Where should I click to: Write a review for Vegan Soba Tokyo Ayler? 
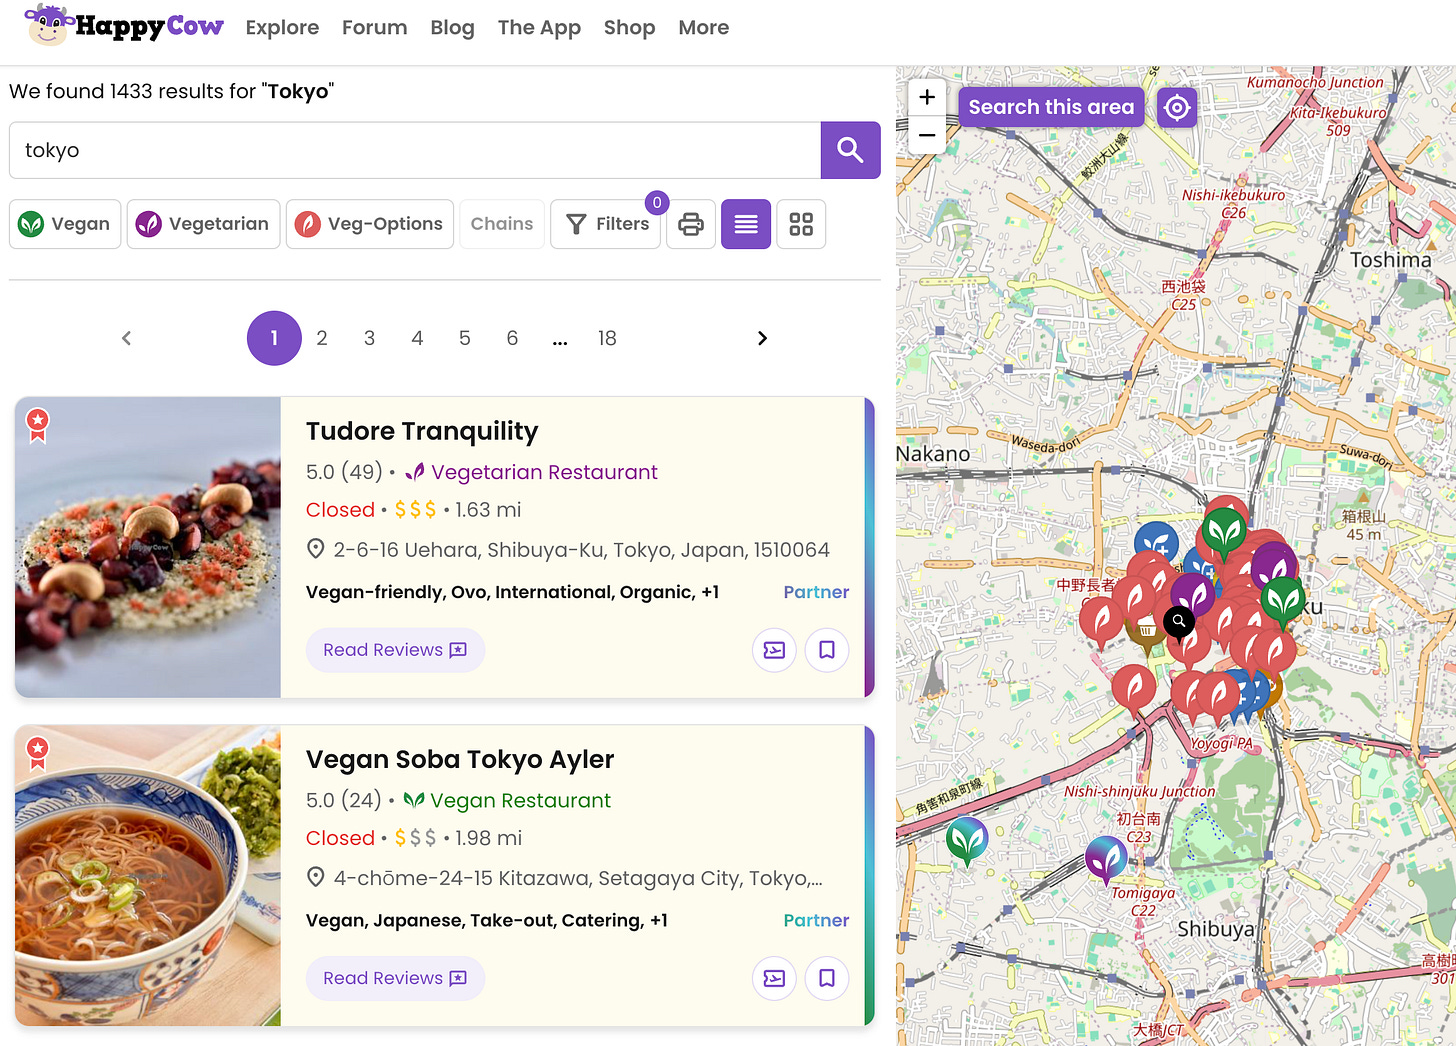[774, 978]
